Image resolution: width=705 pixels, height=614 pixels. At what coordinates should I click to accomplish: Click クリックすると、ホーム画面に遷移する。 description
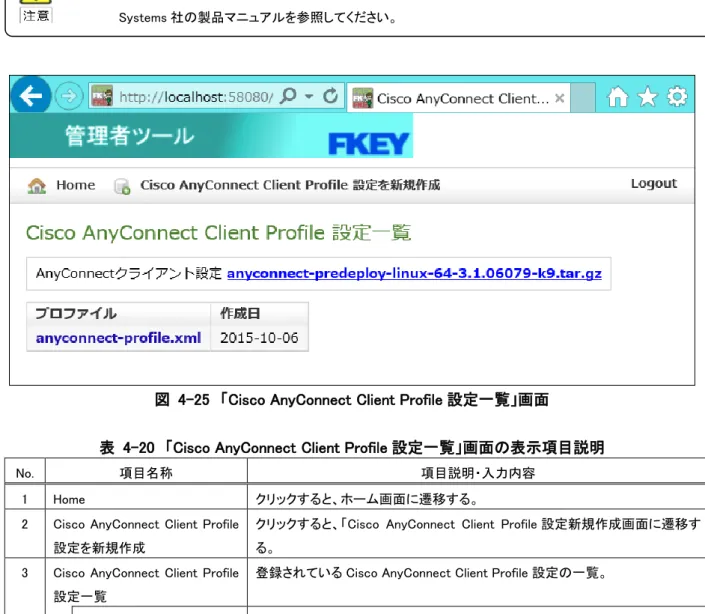[367, 499]
